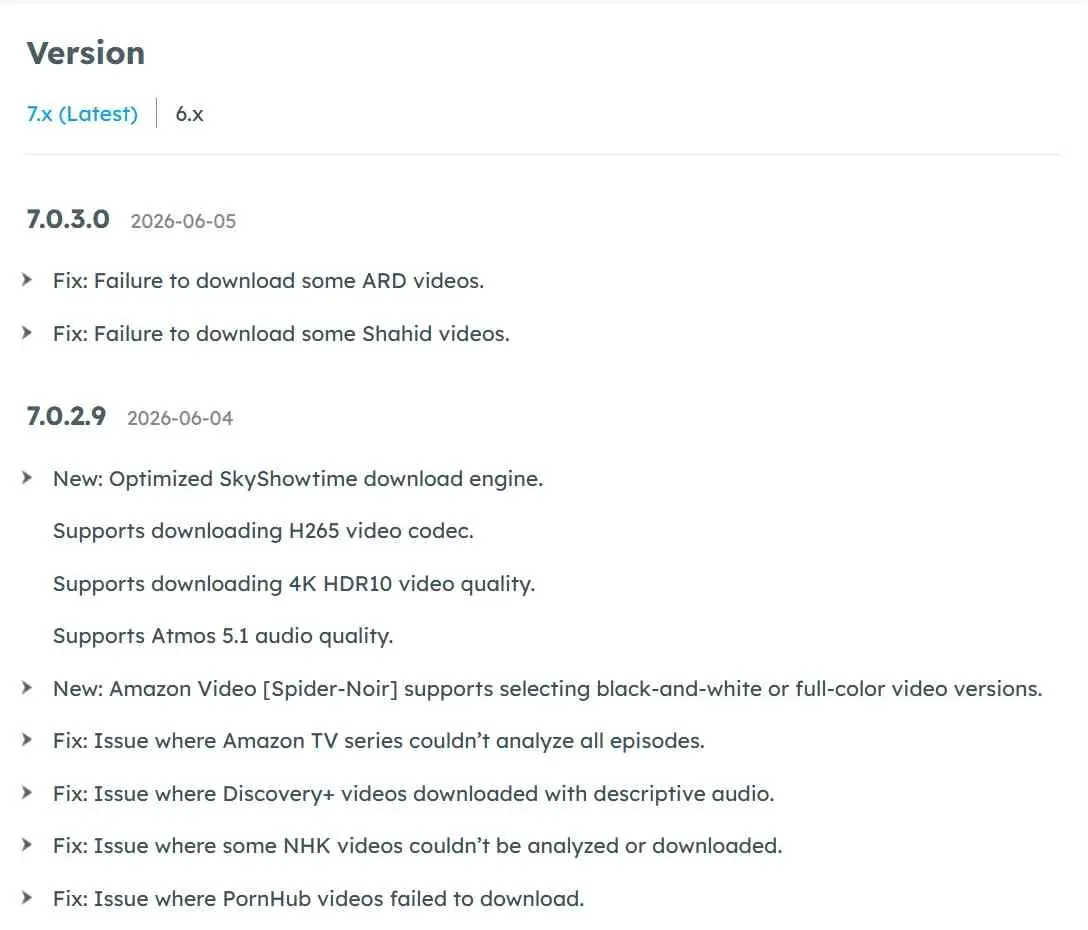Click 'New: Optimized SkyShowtime download engine.' text
The image size is (1088, 930).
point(298,479)
